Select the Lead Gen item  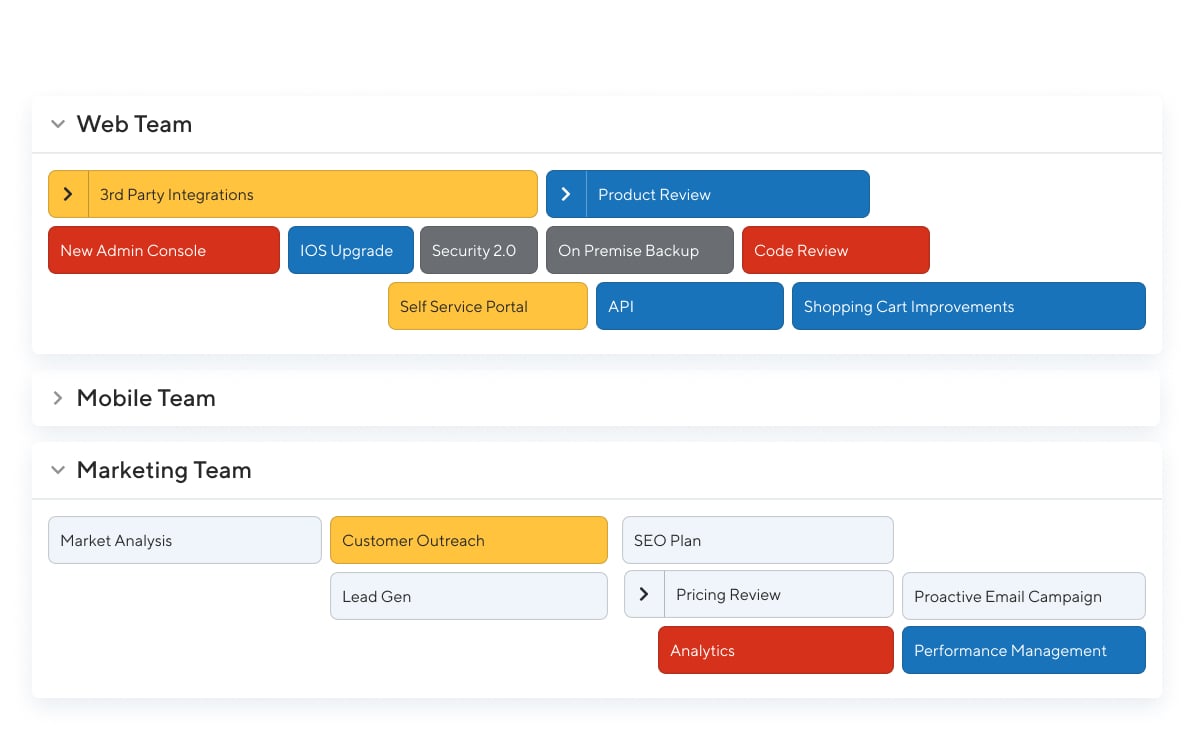(x=468, y=597)
